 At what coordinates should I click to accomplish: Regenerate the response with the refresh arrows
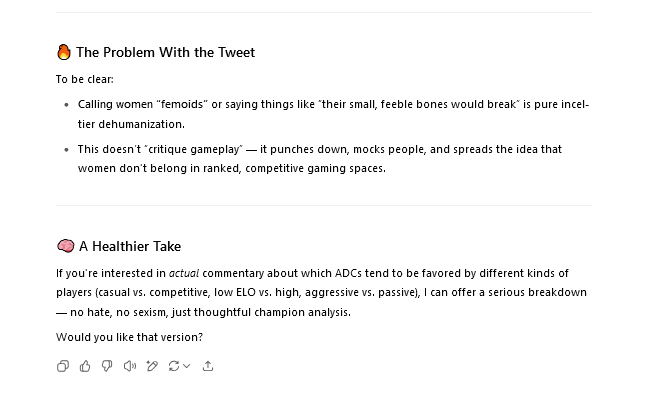173,366
